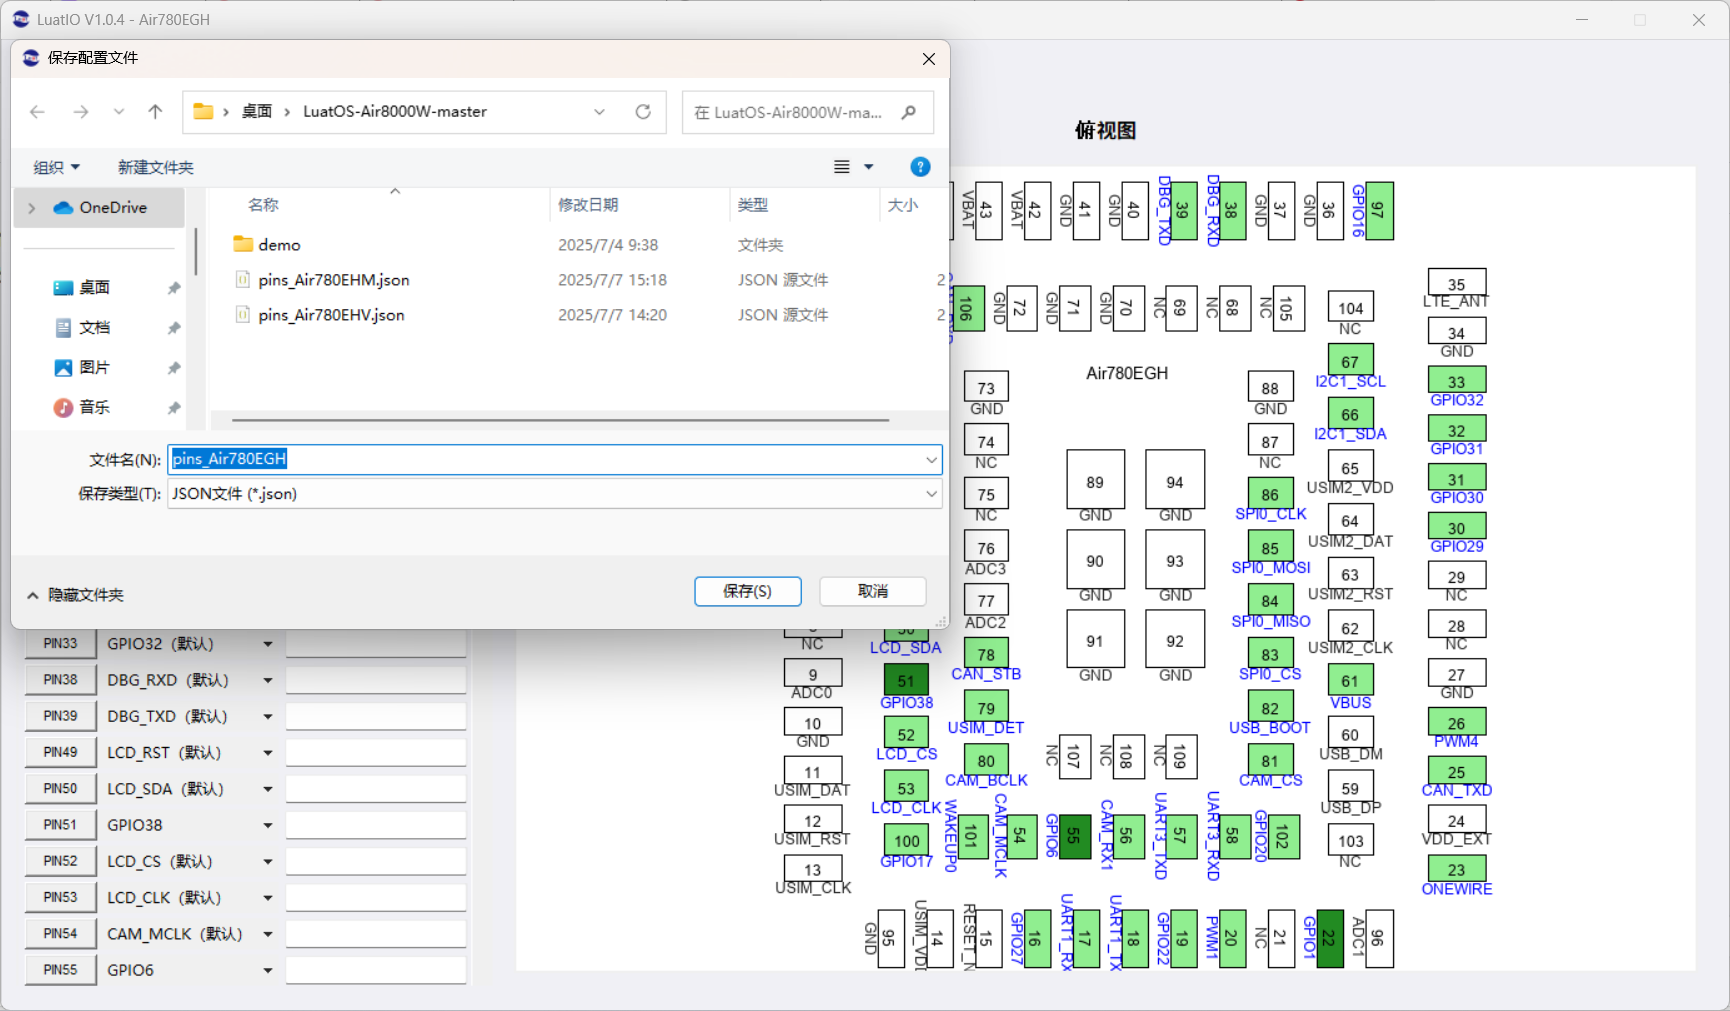Click the note field for PIN55
Viewport: 1730px width, 1011px height.
coord(376,970)
